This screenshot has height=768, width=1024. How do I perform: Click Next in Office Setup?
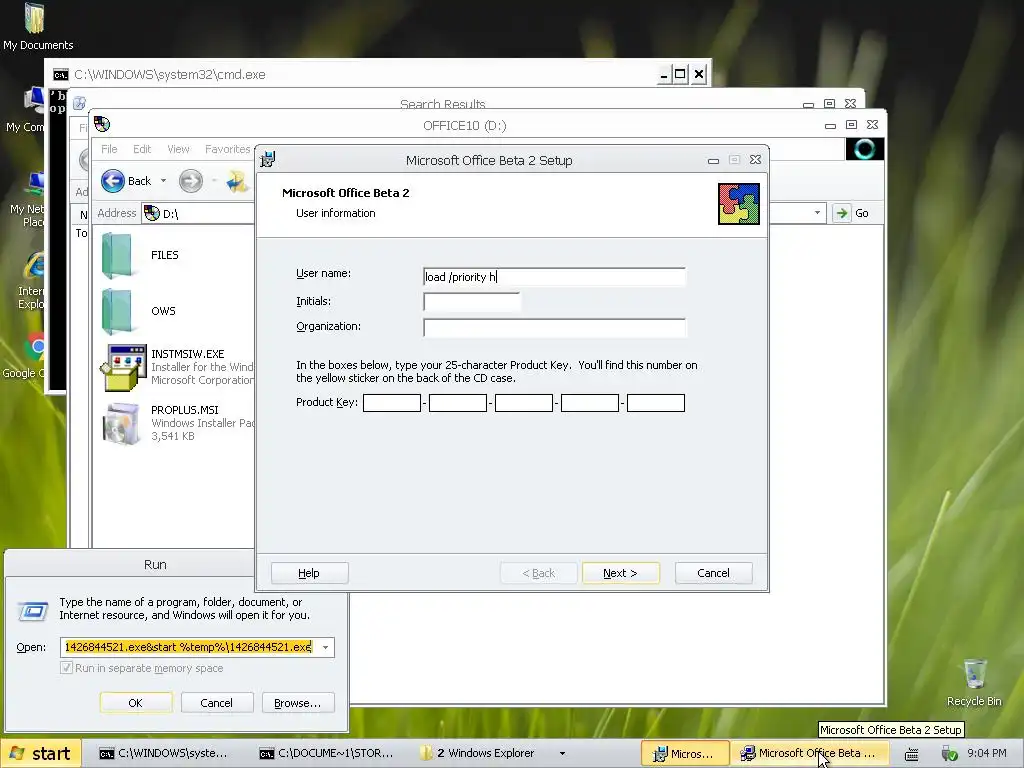620,573
